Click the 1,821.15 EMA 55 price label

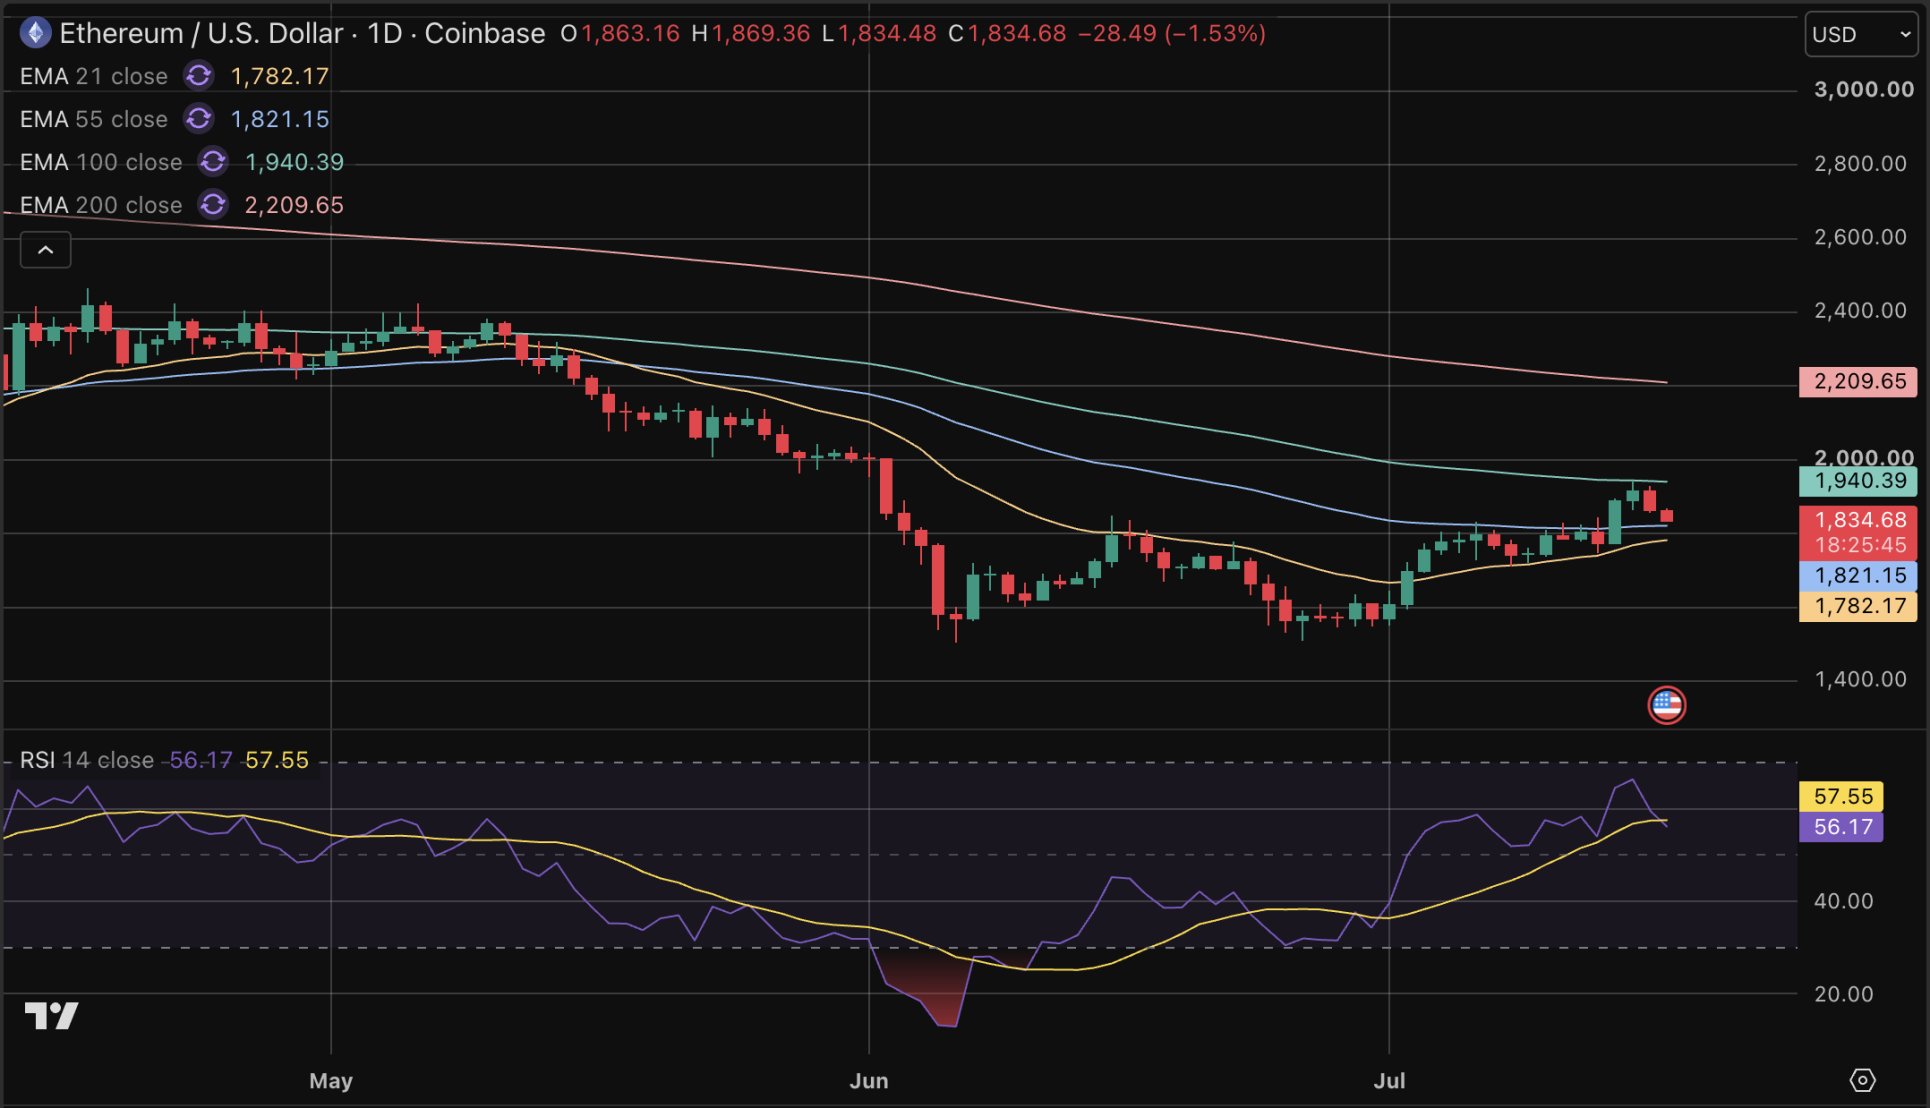[x=1858, y=576]
